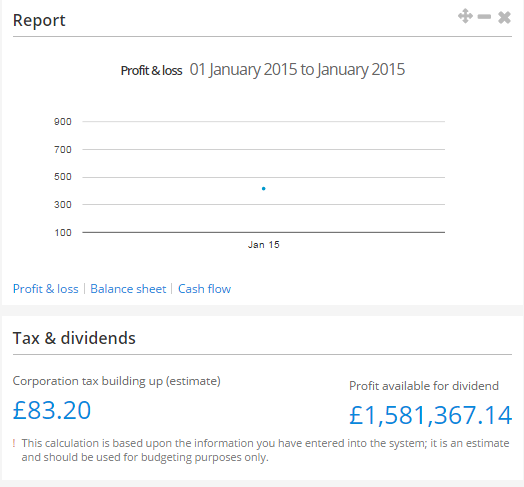
Task: Click the Jan 15 x-axis label
Action: (x=264, y=245)
